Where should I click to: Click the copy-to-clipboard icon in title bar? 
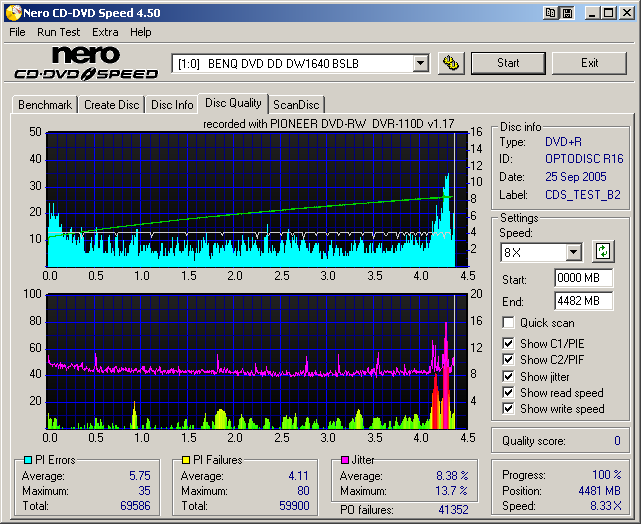click(551, 13)
